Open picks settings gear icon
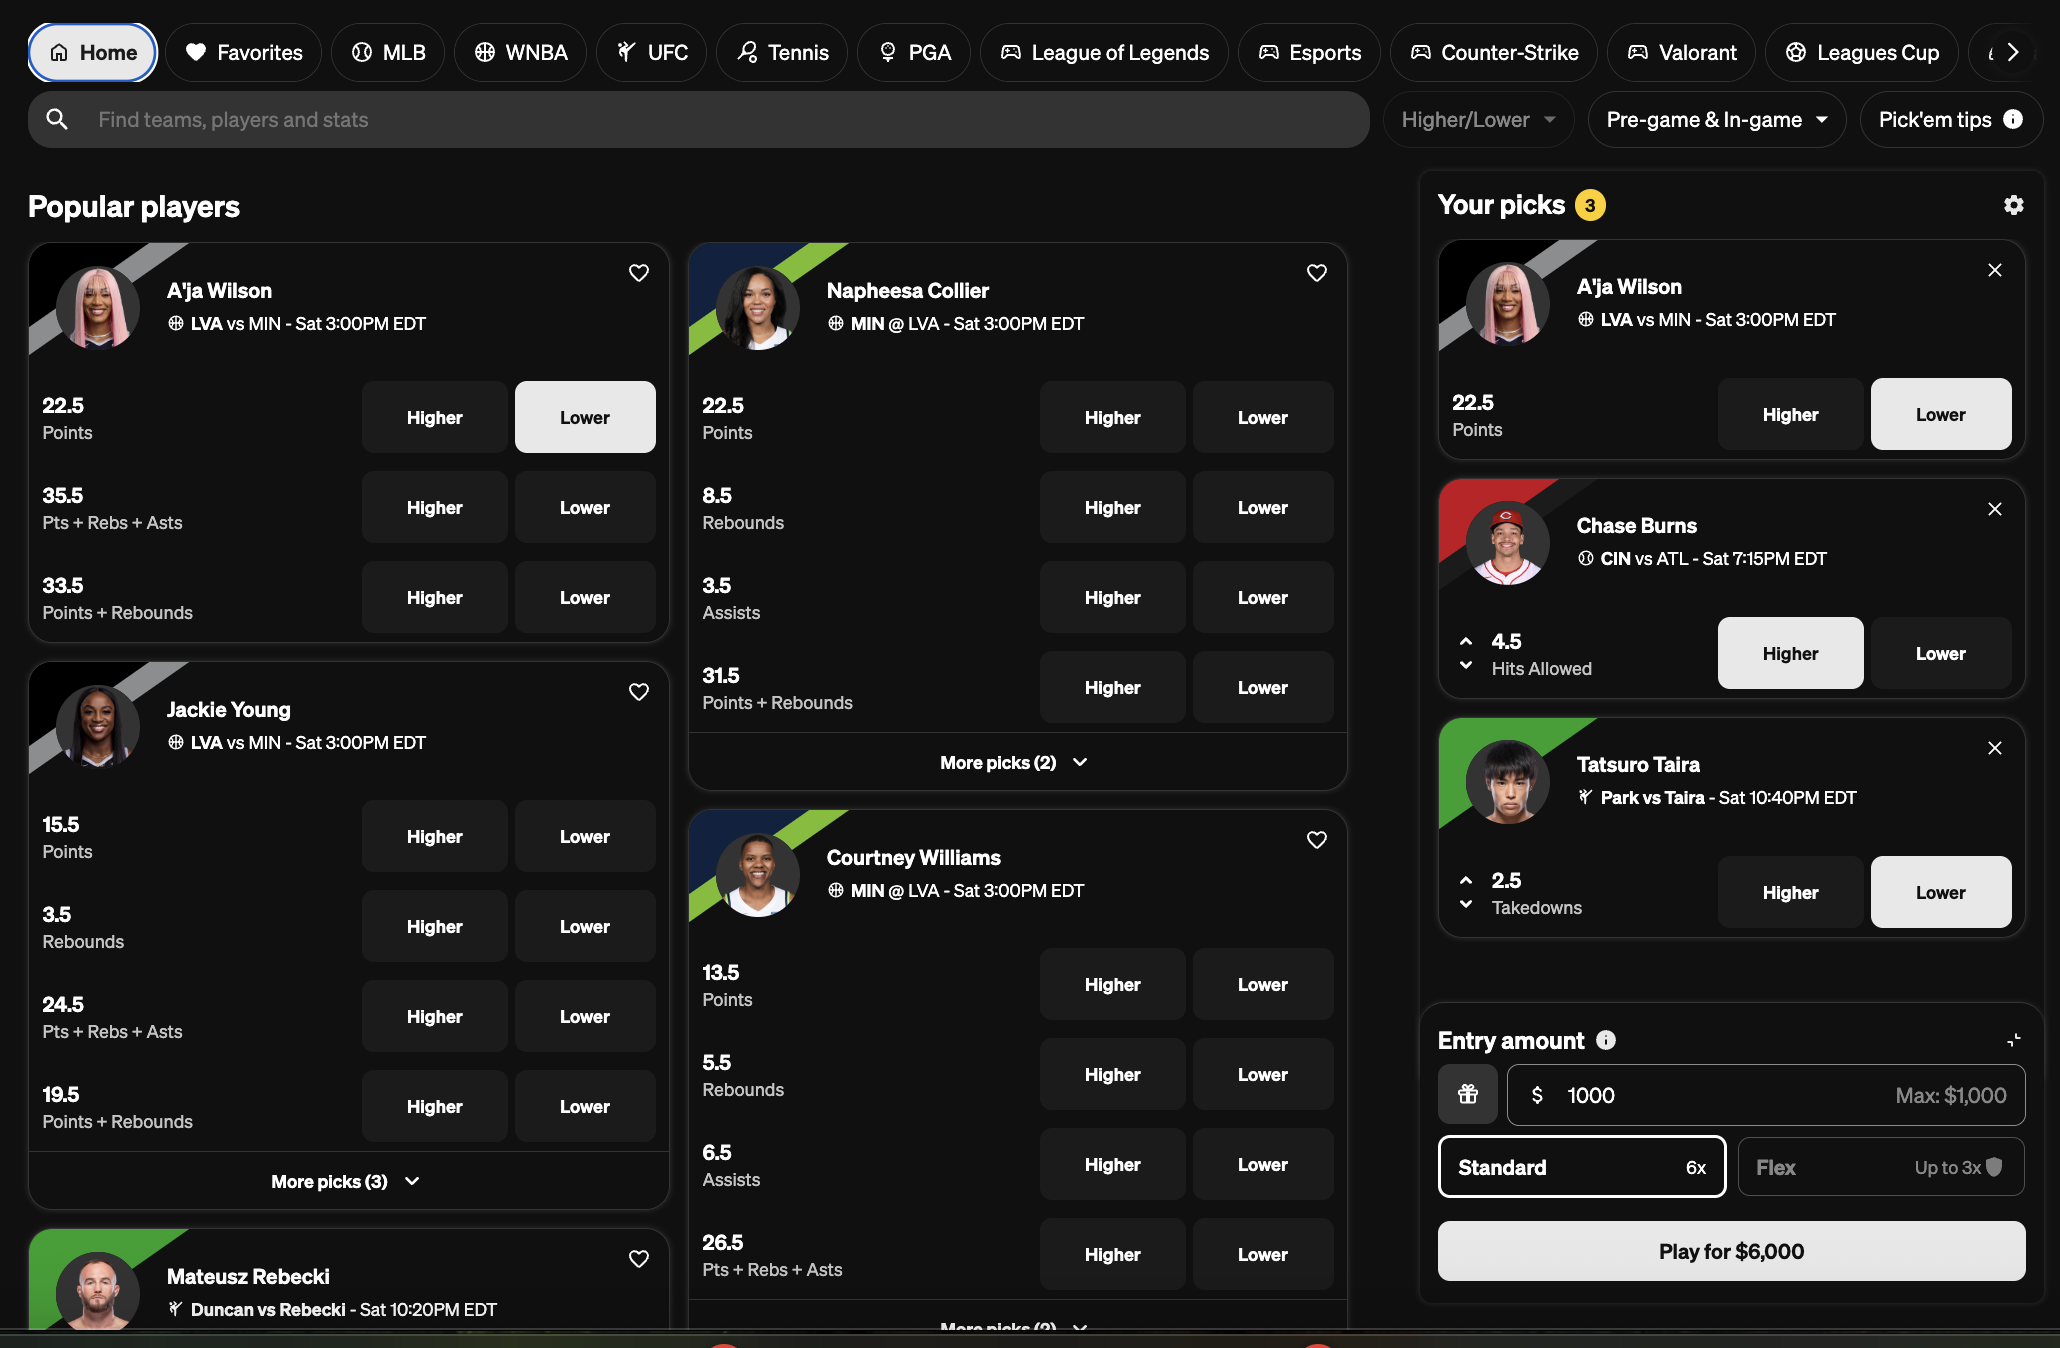This screenshot has height=1348, width=2060. (x=2014, y=205)
